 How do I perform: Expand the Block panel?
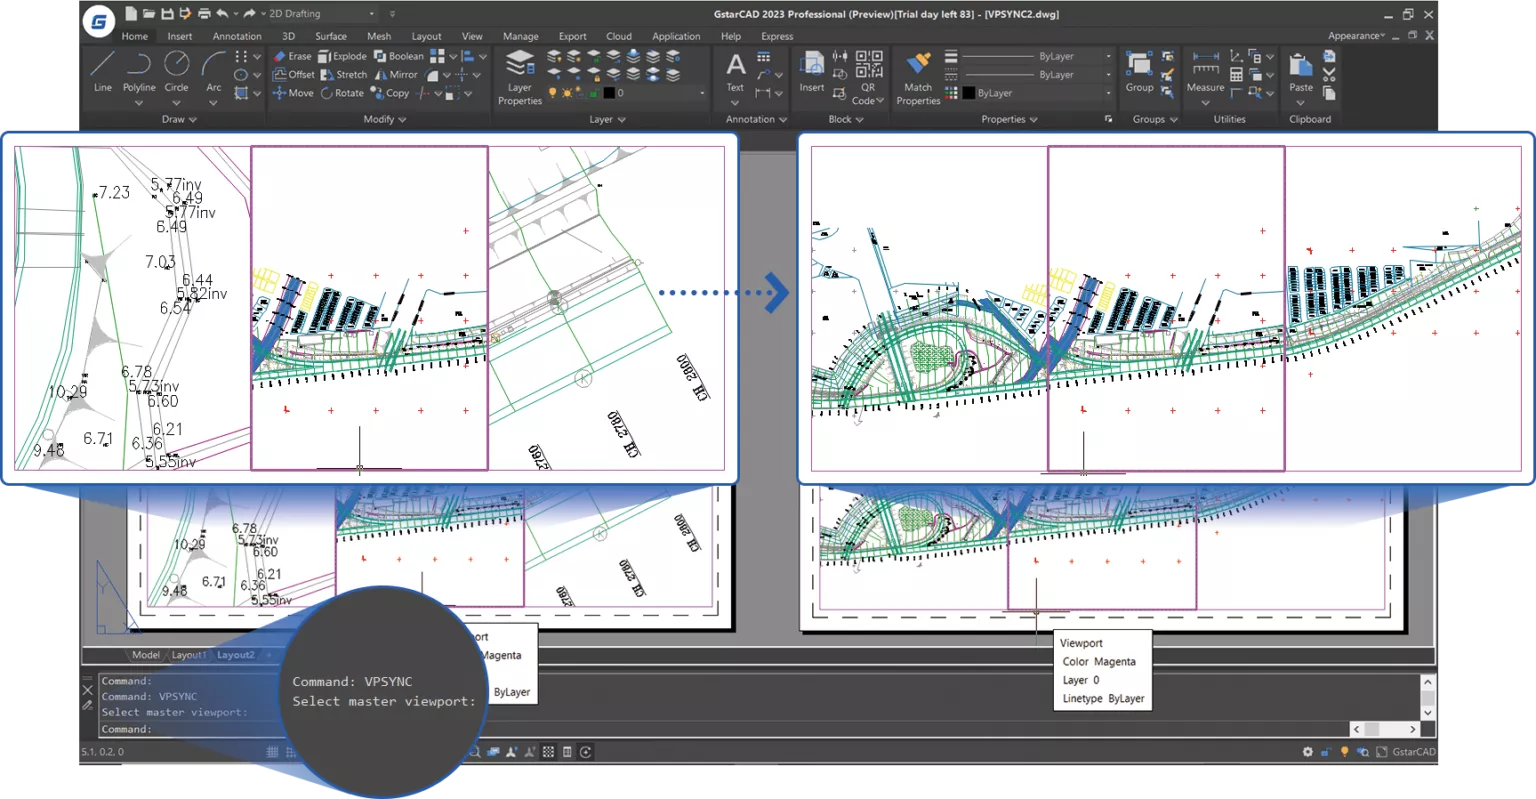tap(846, 119)
